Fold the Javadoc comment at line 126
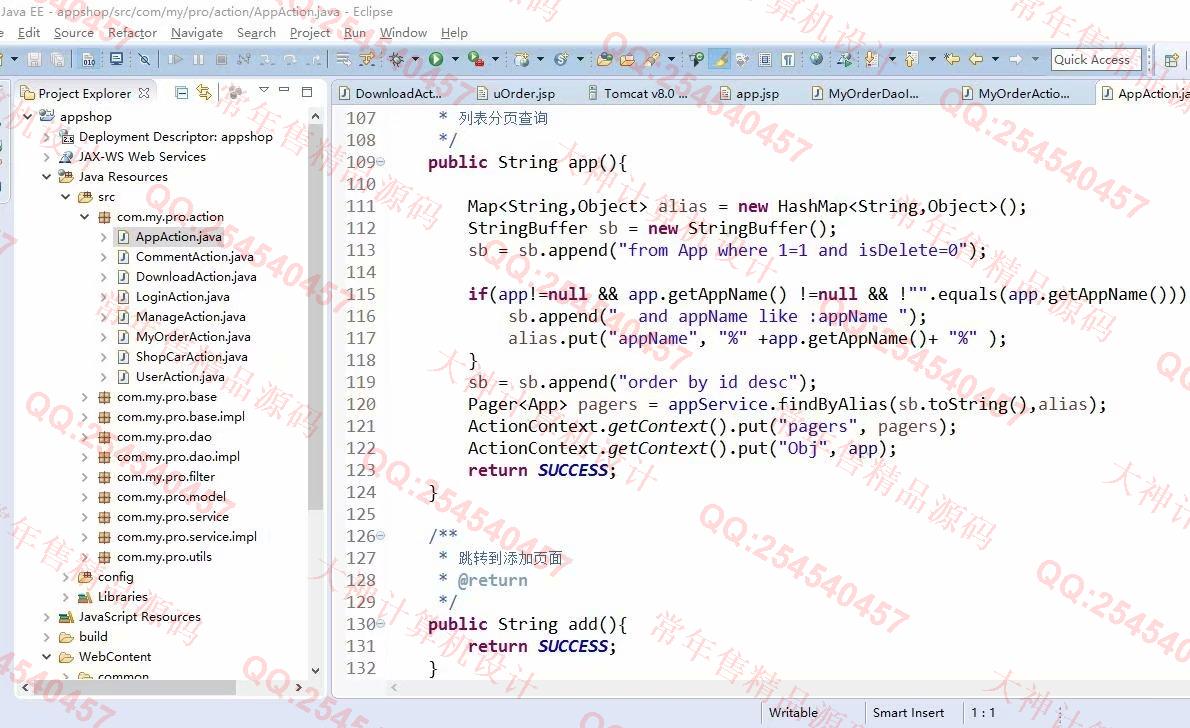 tap(381, 536)
